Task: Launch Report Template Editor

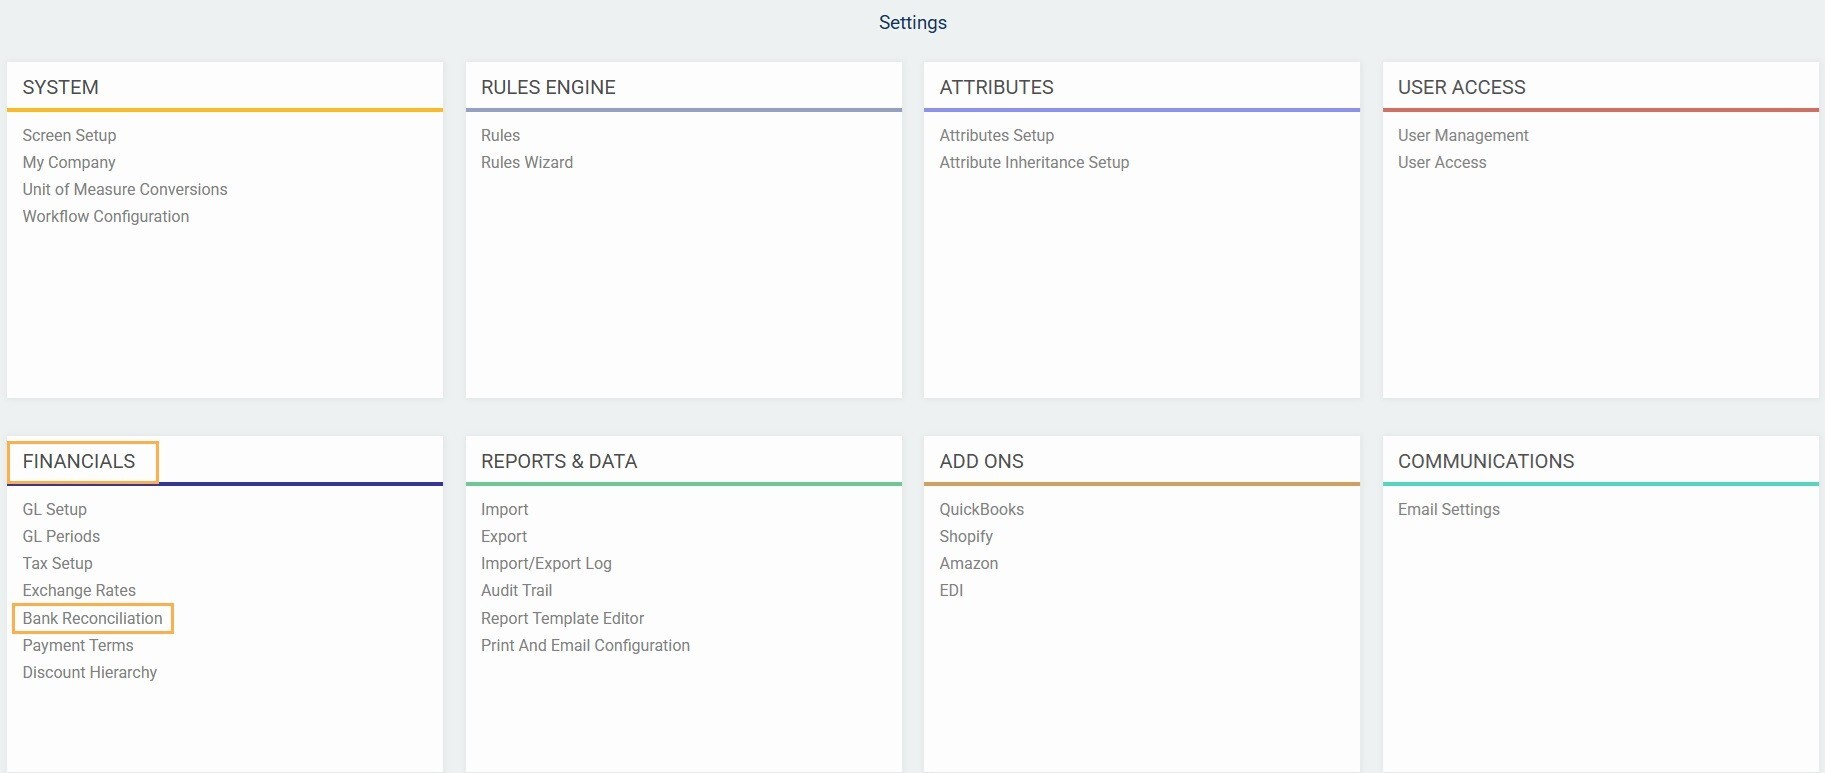Action: (x=562, y=618)
